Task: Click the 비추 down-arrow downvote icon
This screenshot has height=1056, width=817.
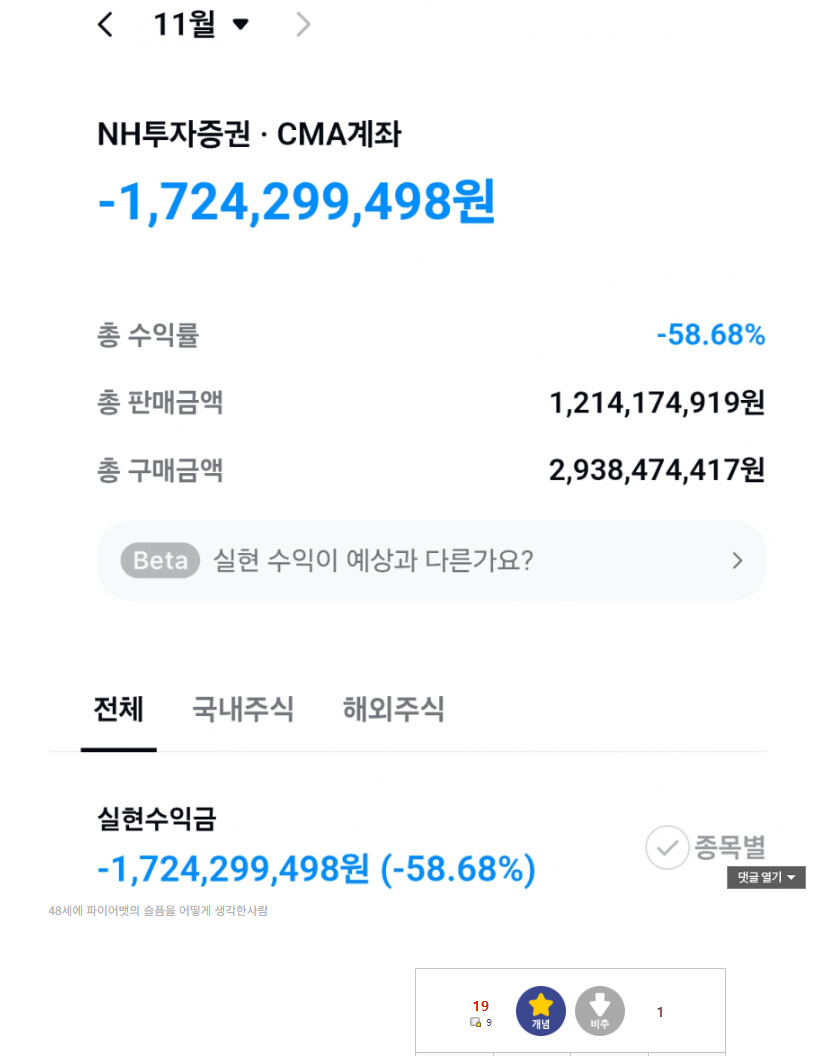Action: [599, 1010]
